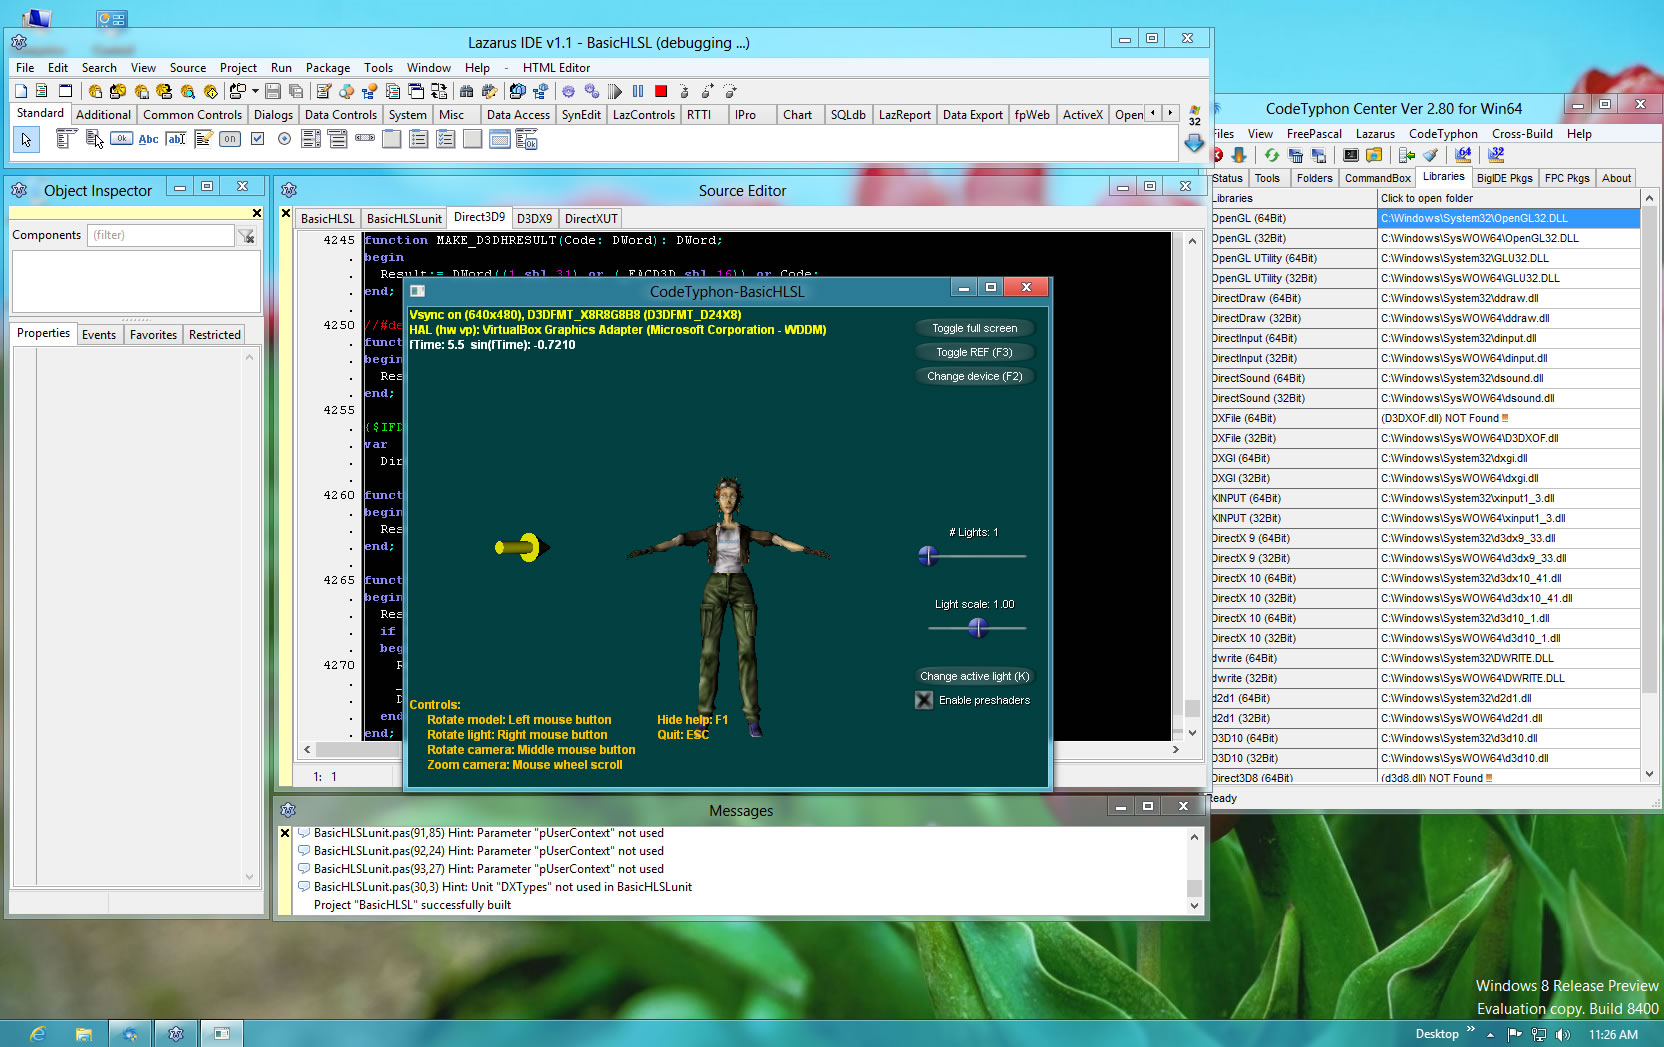1664x1047 pixels.
Task: Select the TMemo component icon
Action: coord(203,139)
